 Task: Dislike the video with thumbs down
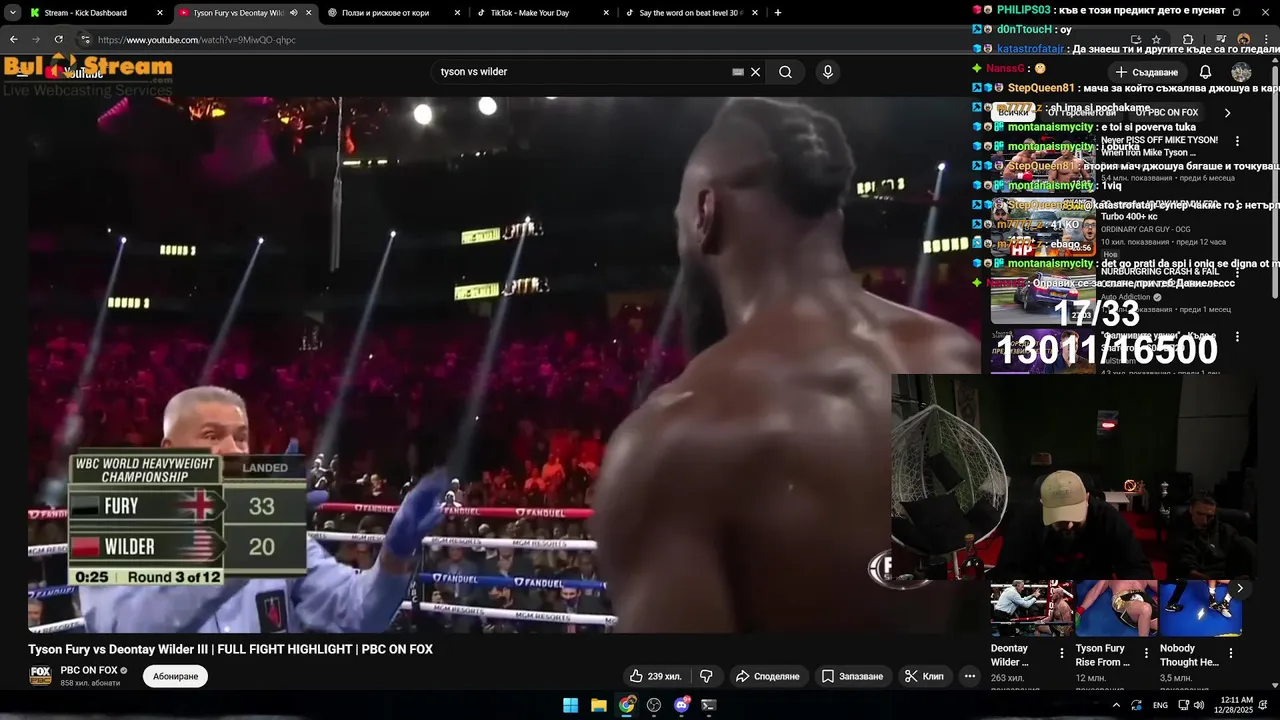(x=706, y=676)
